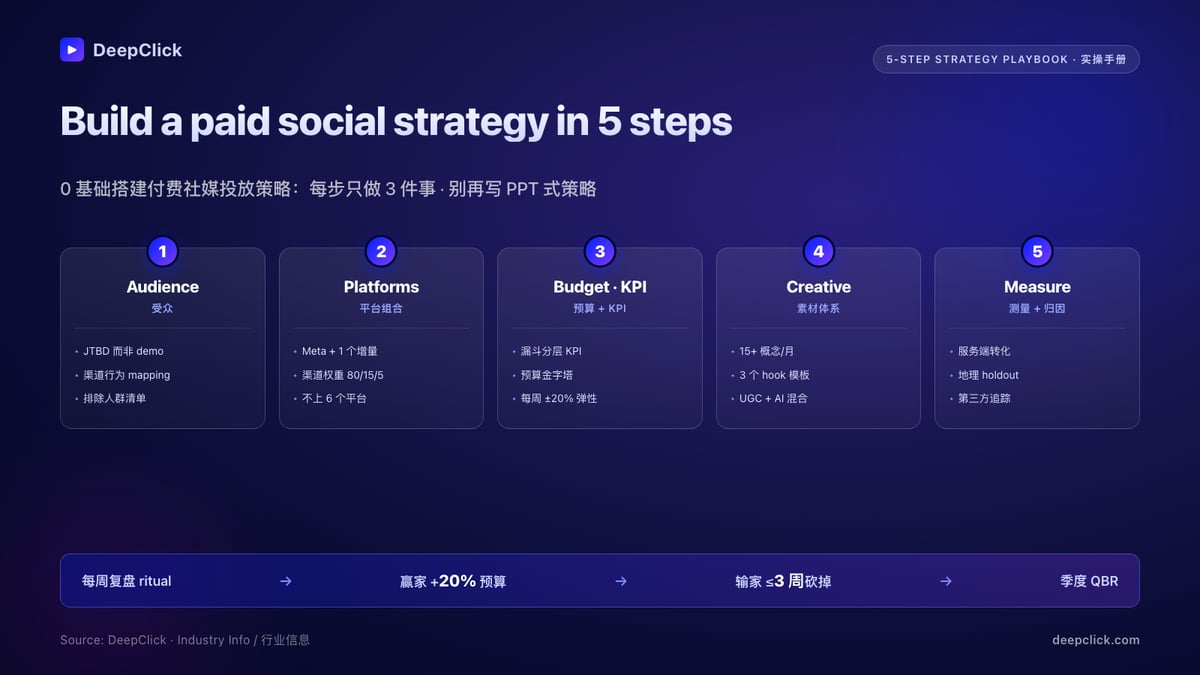The width and height of the screenshot is (1200, 675).
Task: Click the Chinese subtitle starting with '0 基础搭建'
Action: (328, 189)
